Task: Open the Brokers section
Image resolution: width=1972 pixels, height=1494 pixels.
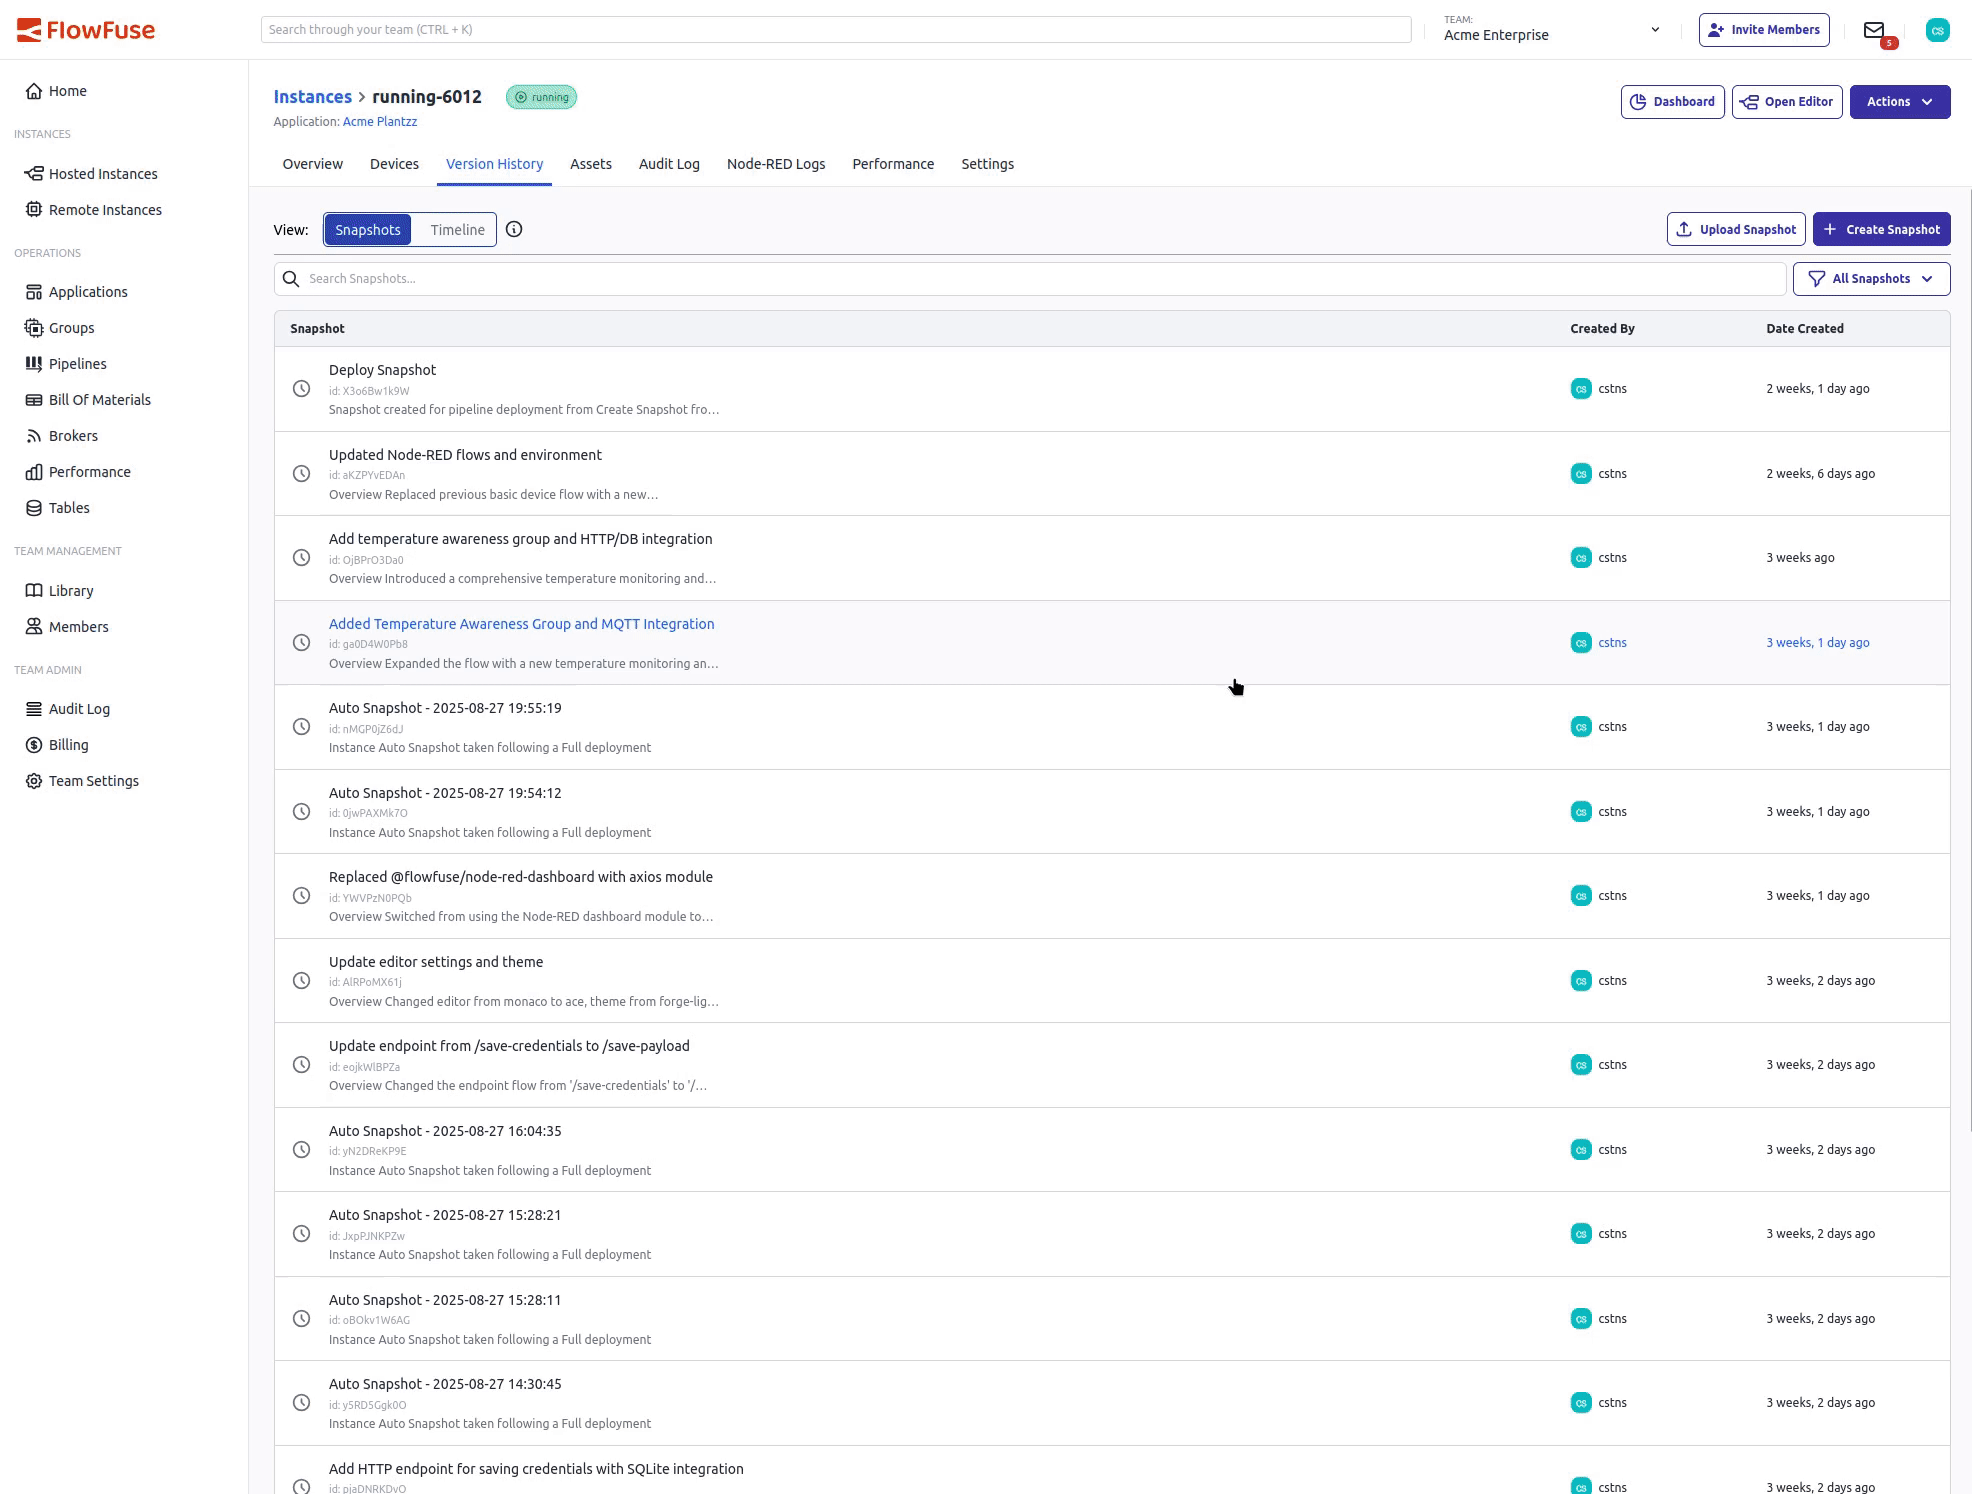Action: point(74,435)
